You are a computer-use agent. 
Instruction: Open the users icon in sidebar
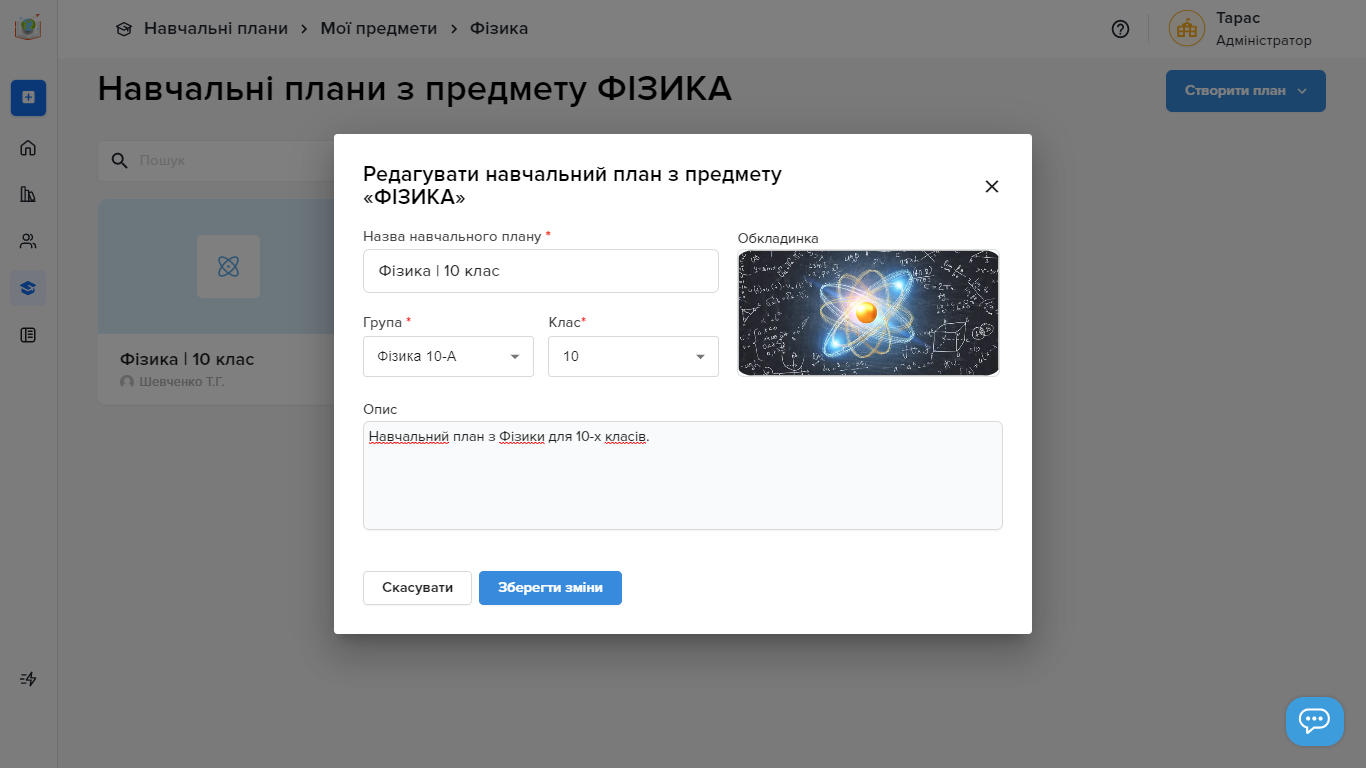[x=28, y=241]
